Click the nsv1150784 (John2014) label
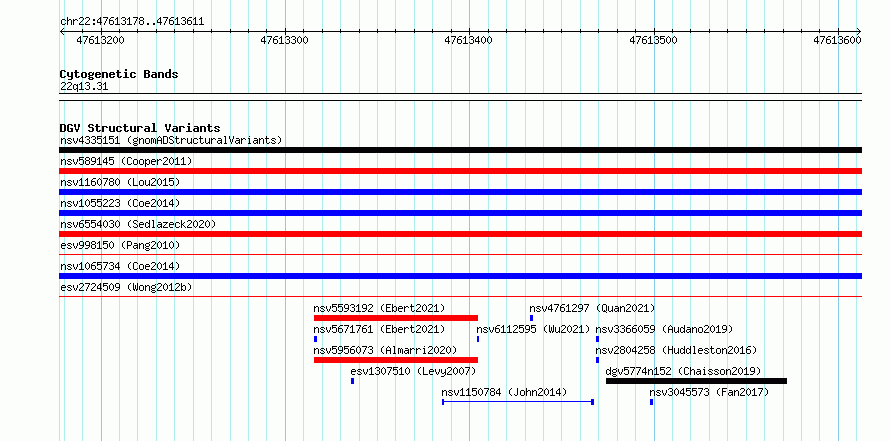 click(x=504, y=392)
